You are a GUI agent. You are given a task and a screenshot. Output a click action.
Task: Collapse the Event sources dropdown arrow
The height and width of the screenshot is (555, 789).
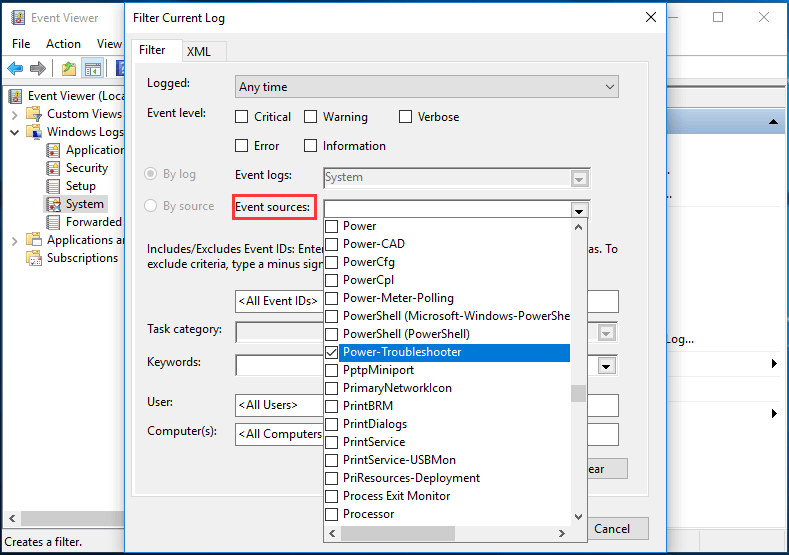click(x=579, y=210)
